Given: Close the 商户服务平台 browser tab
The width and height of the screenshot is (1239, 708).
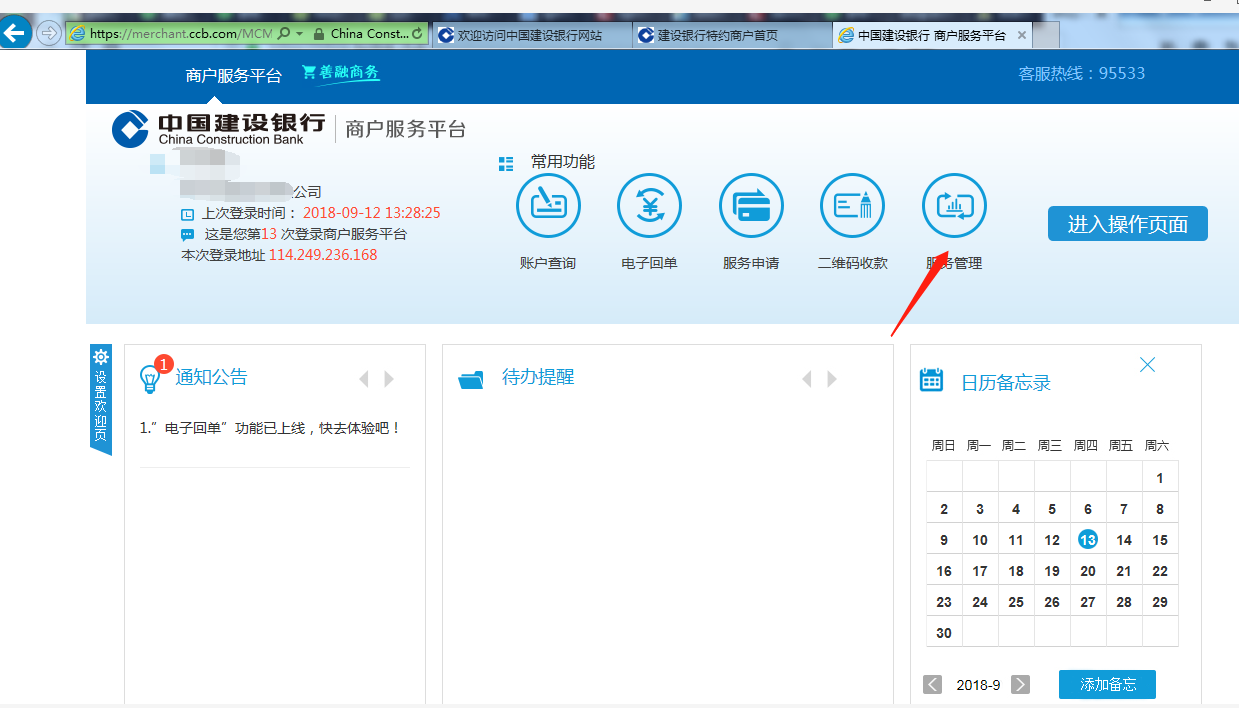Looking at the screenshot, I should [x=1021, y=35].
